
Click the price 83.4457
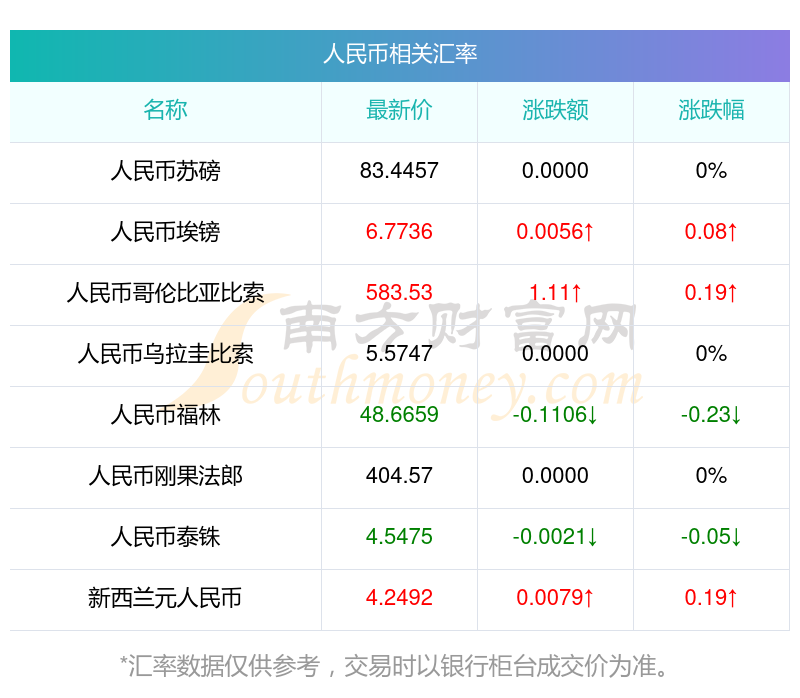399,171
